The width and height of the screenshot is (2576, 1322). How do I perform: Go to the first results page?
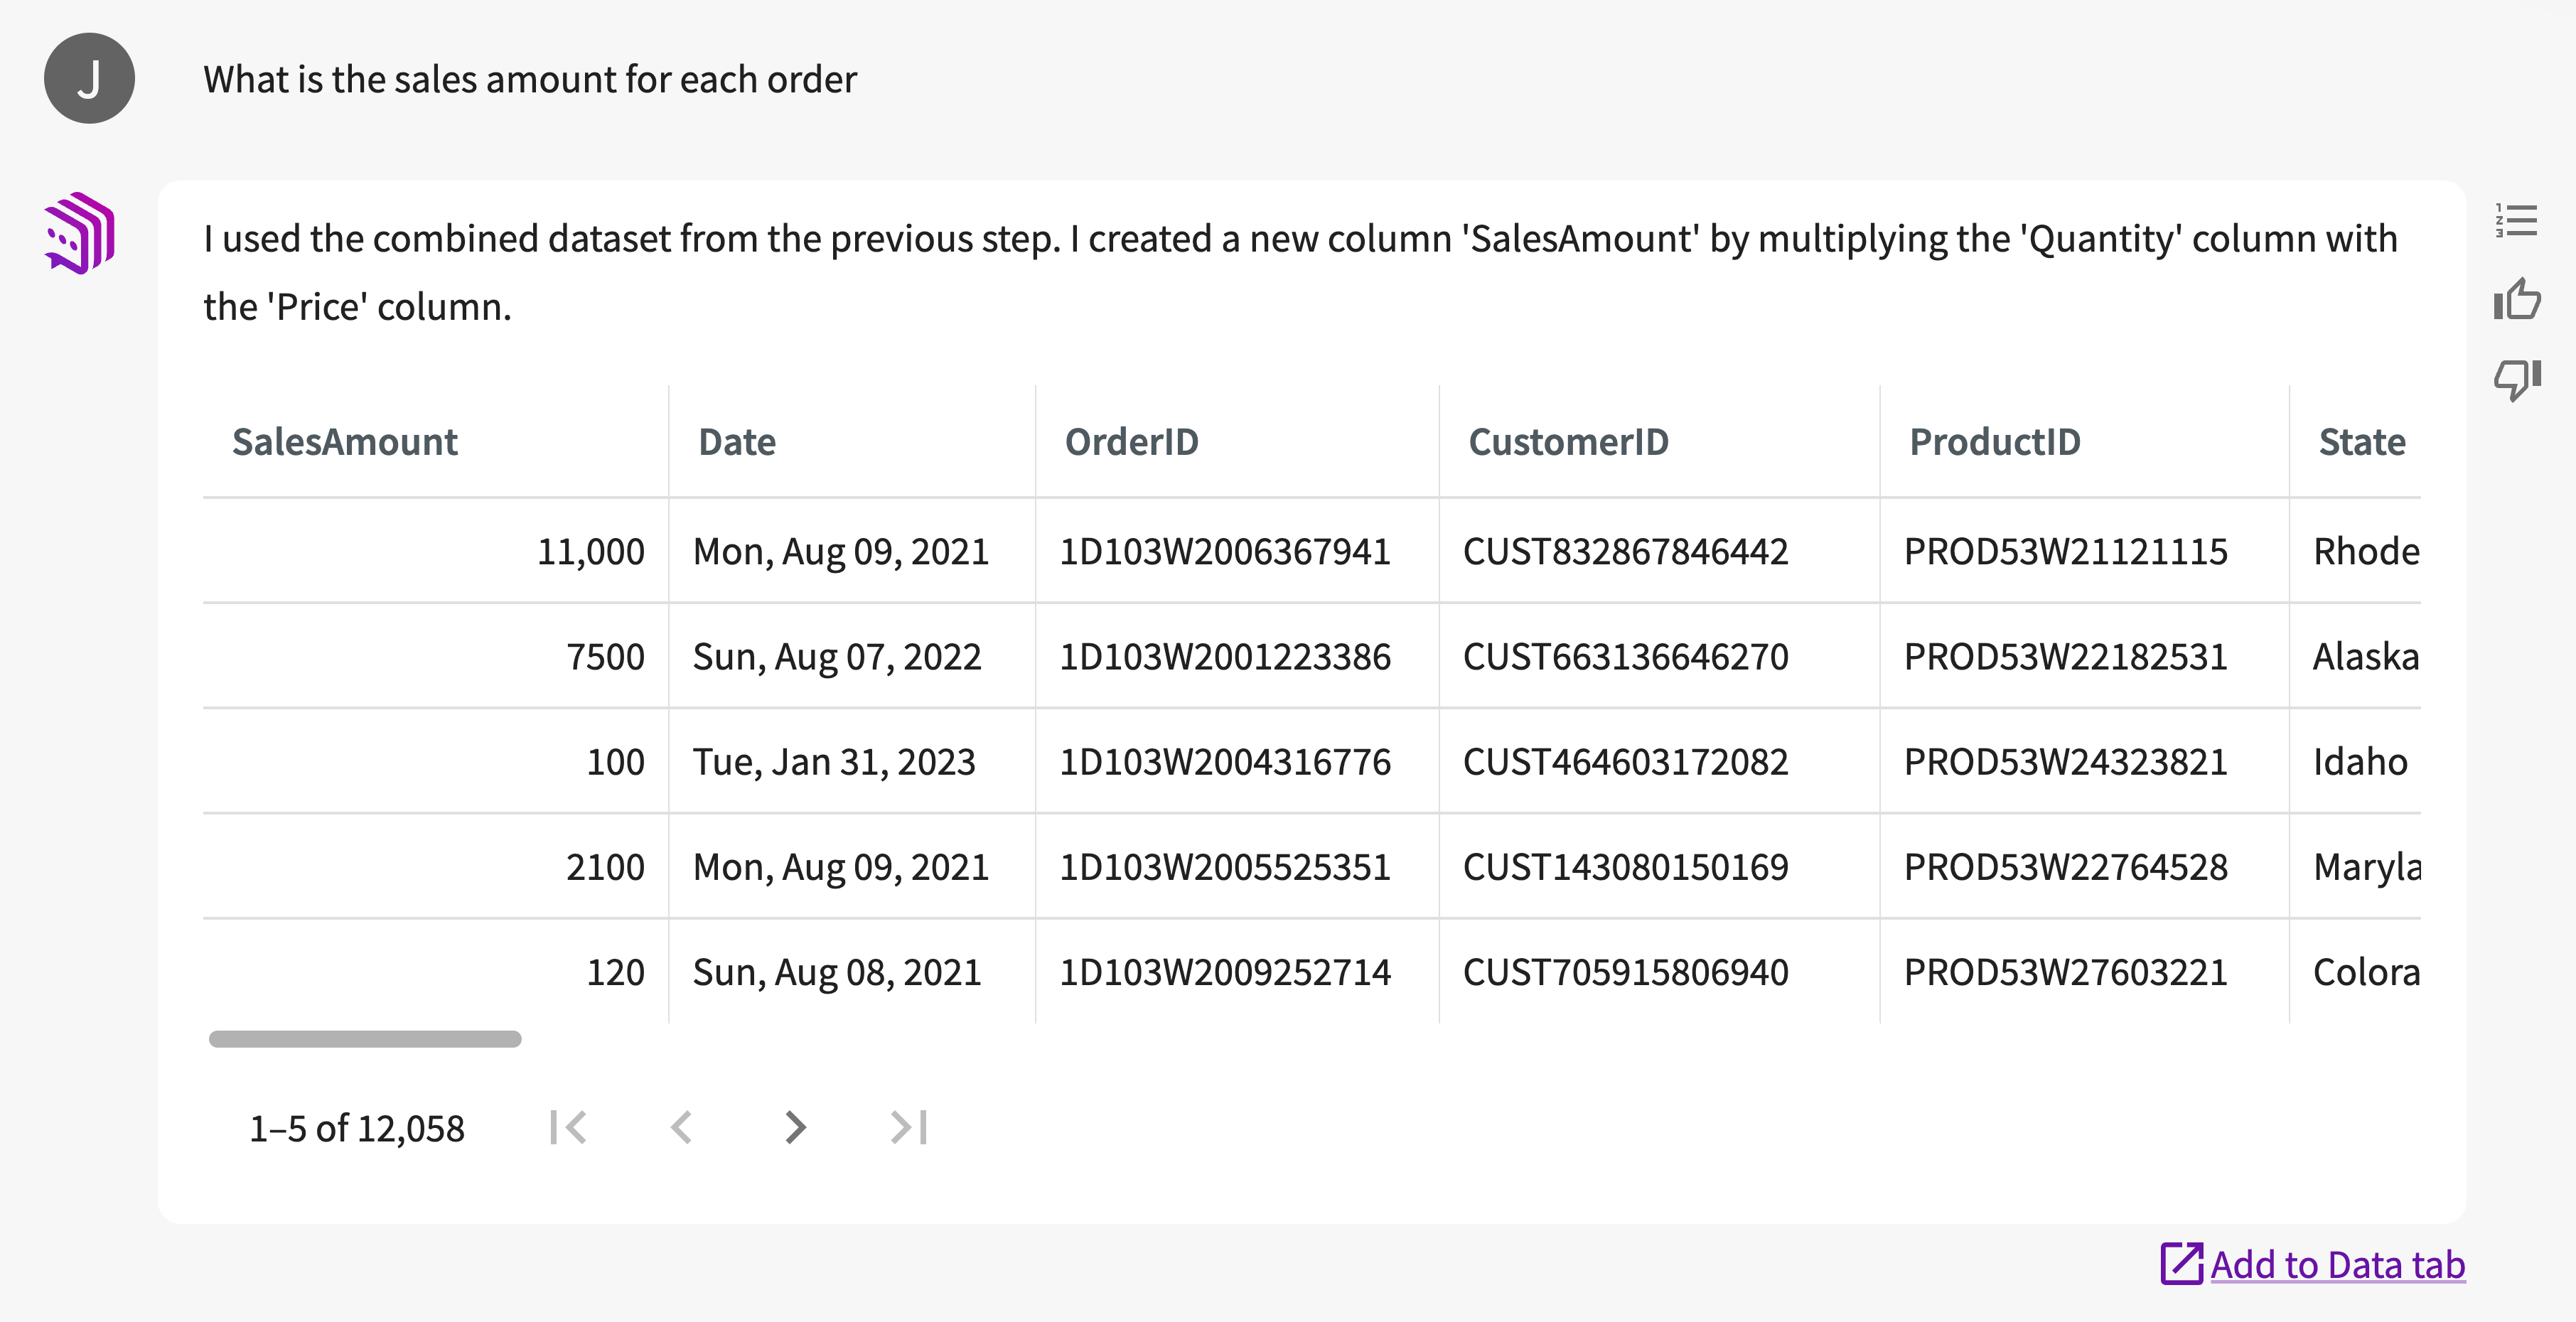pos(568,1127)
